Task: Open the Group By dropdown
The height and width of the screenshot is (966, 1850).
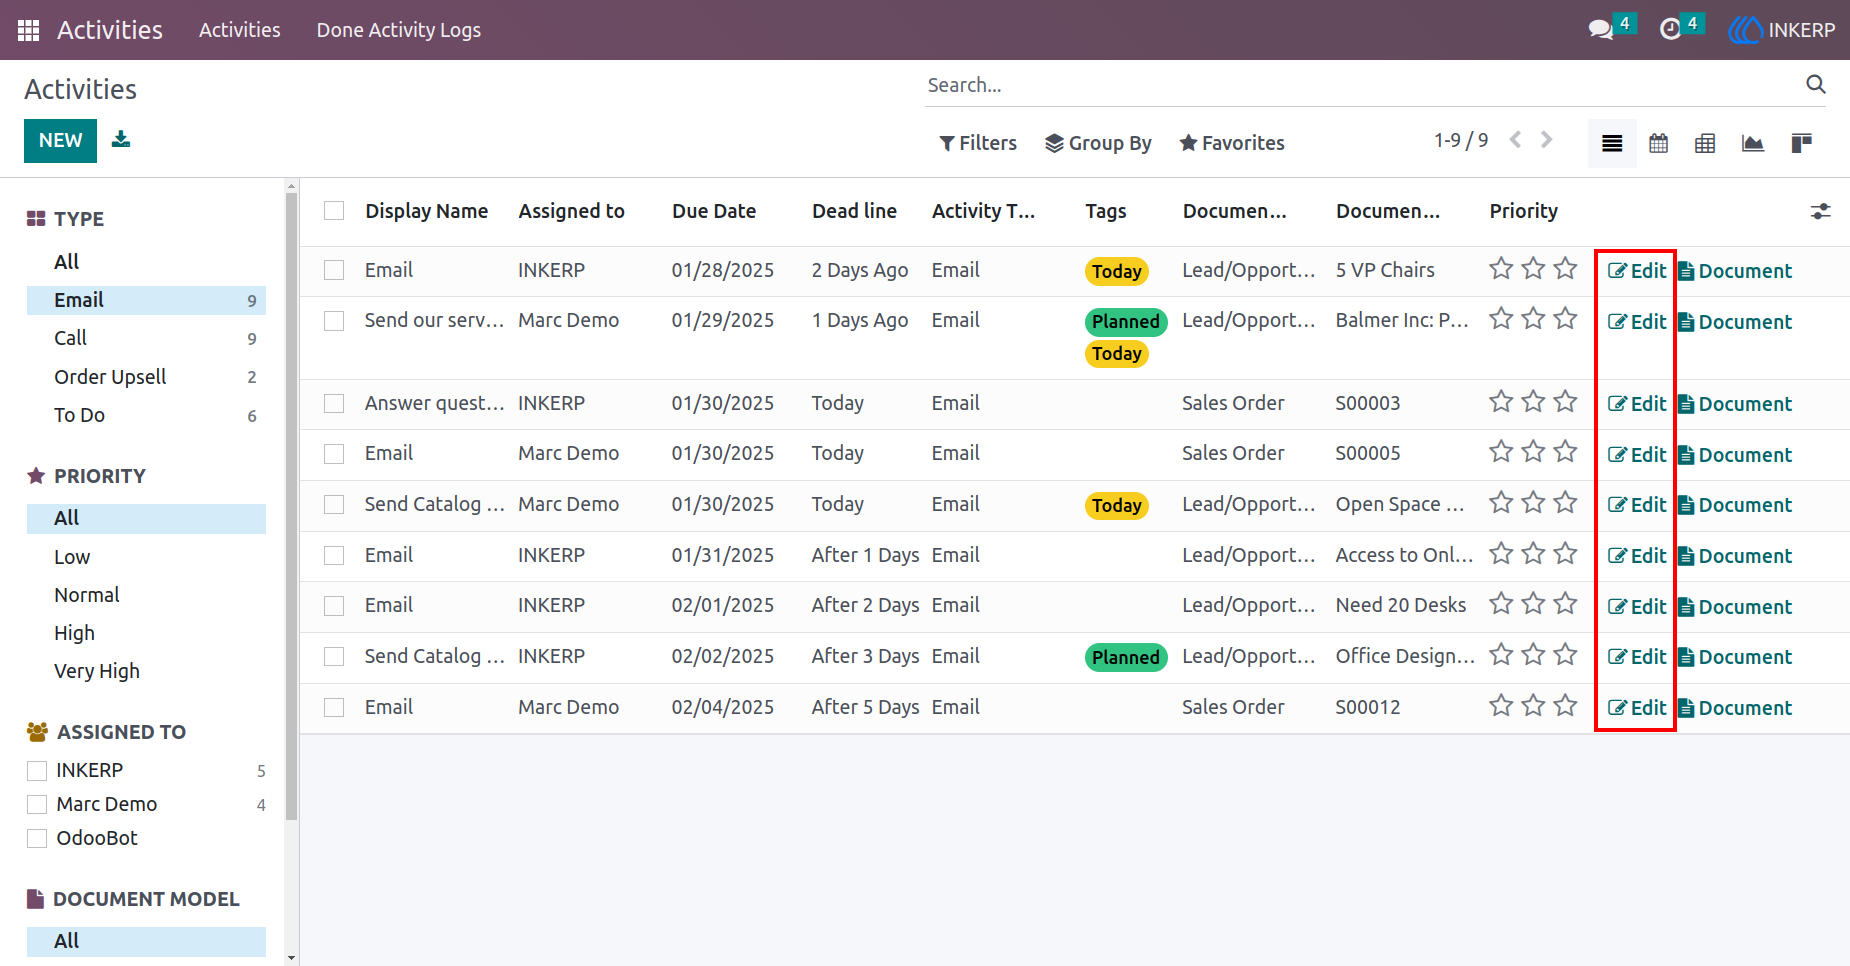Action: (1098, 143)
